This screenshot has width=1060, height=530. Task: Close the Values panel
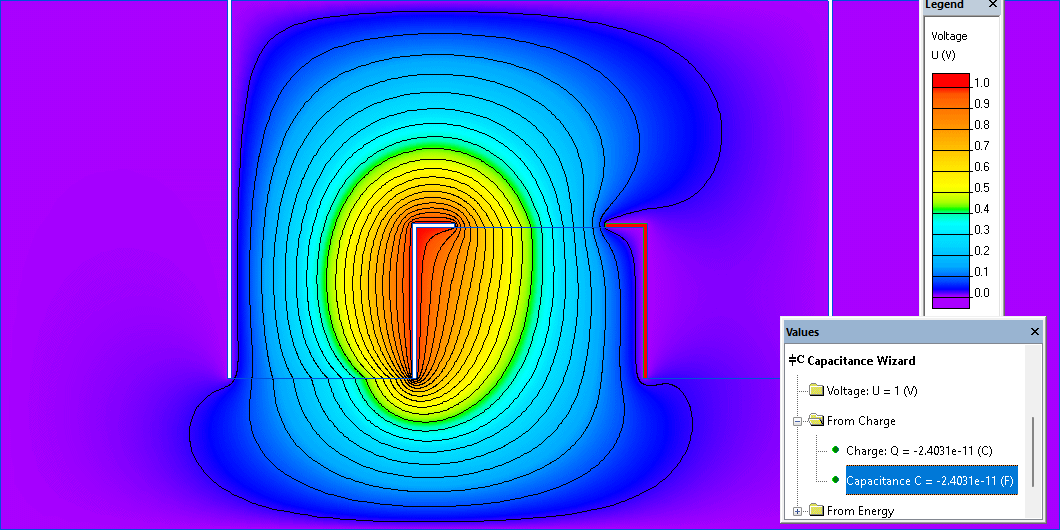click(1034, 331)
